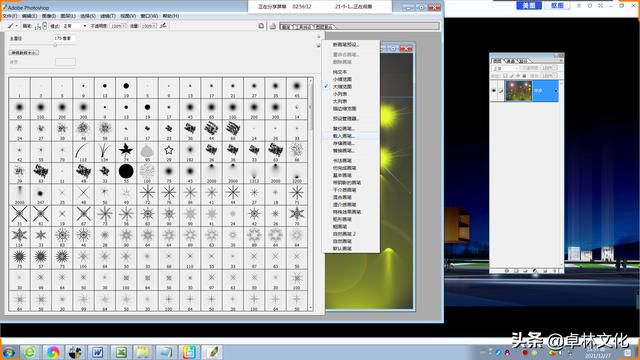Pick the hollow star brush preset
Screen dimensions: 640x360
[x=169, y=150]
